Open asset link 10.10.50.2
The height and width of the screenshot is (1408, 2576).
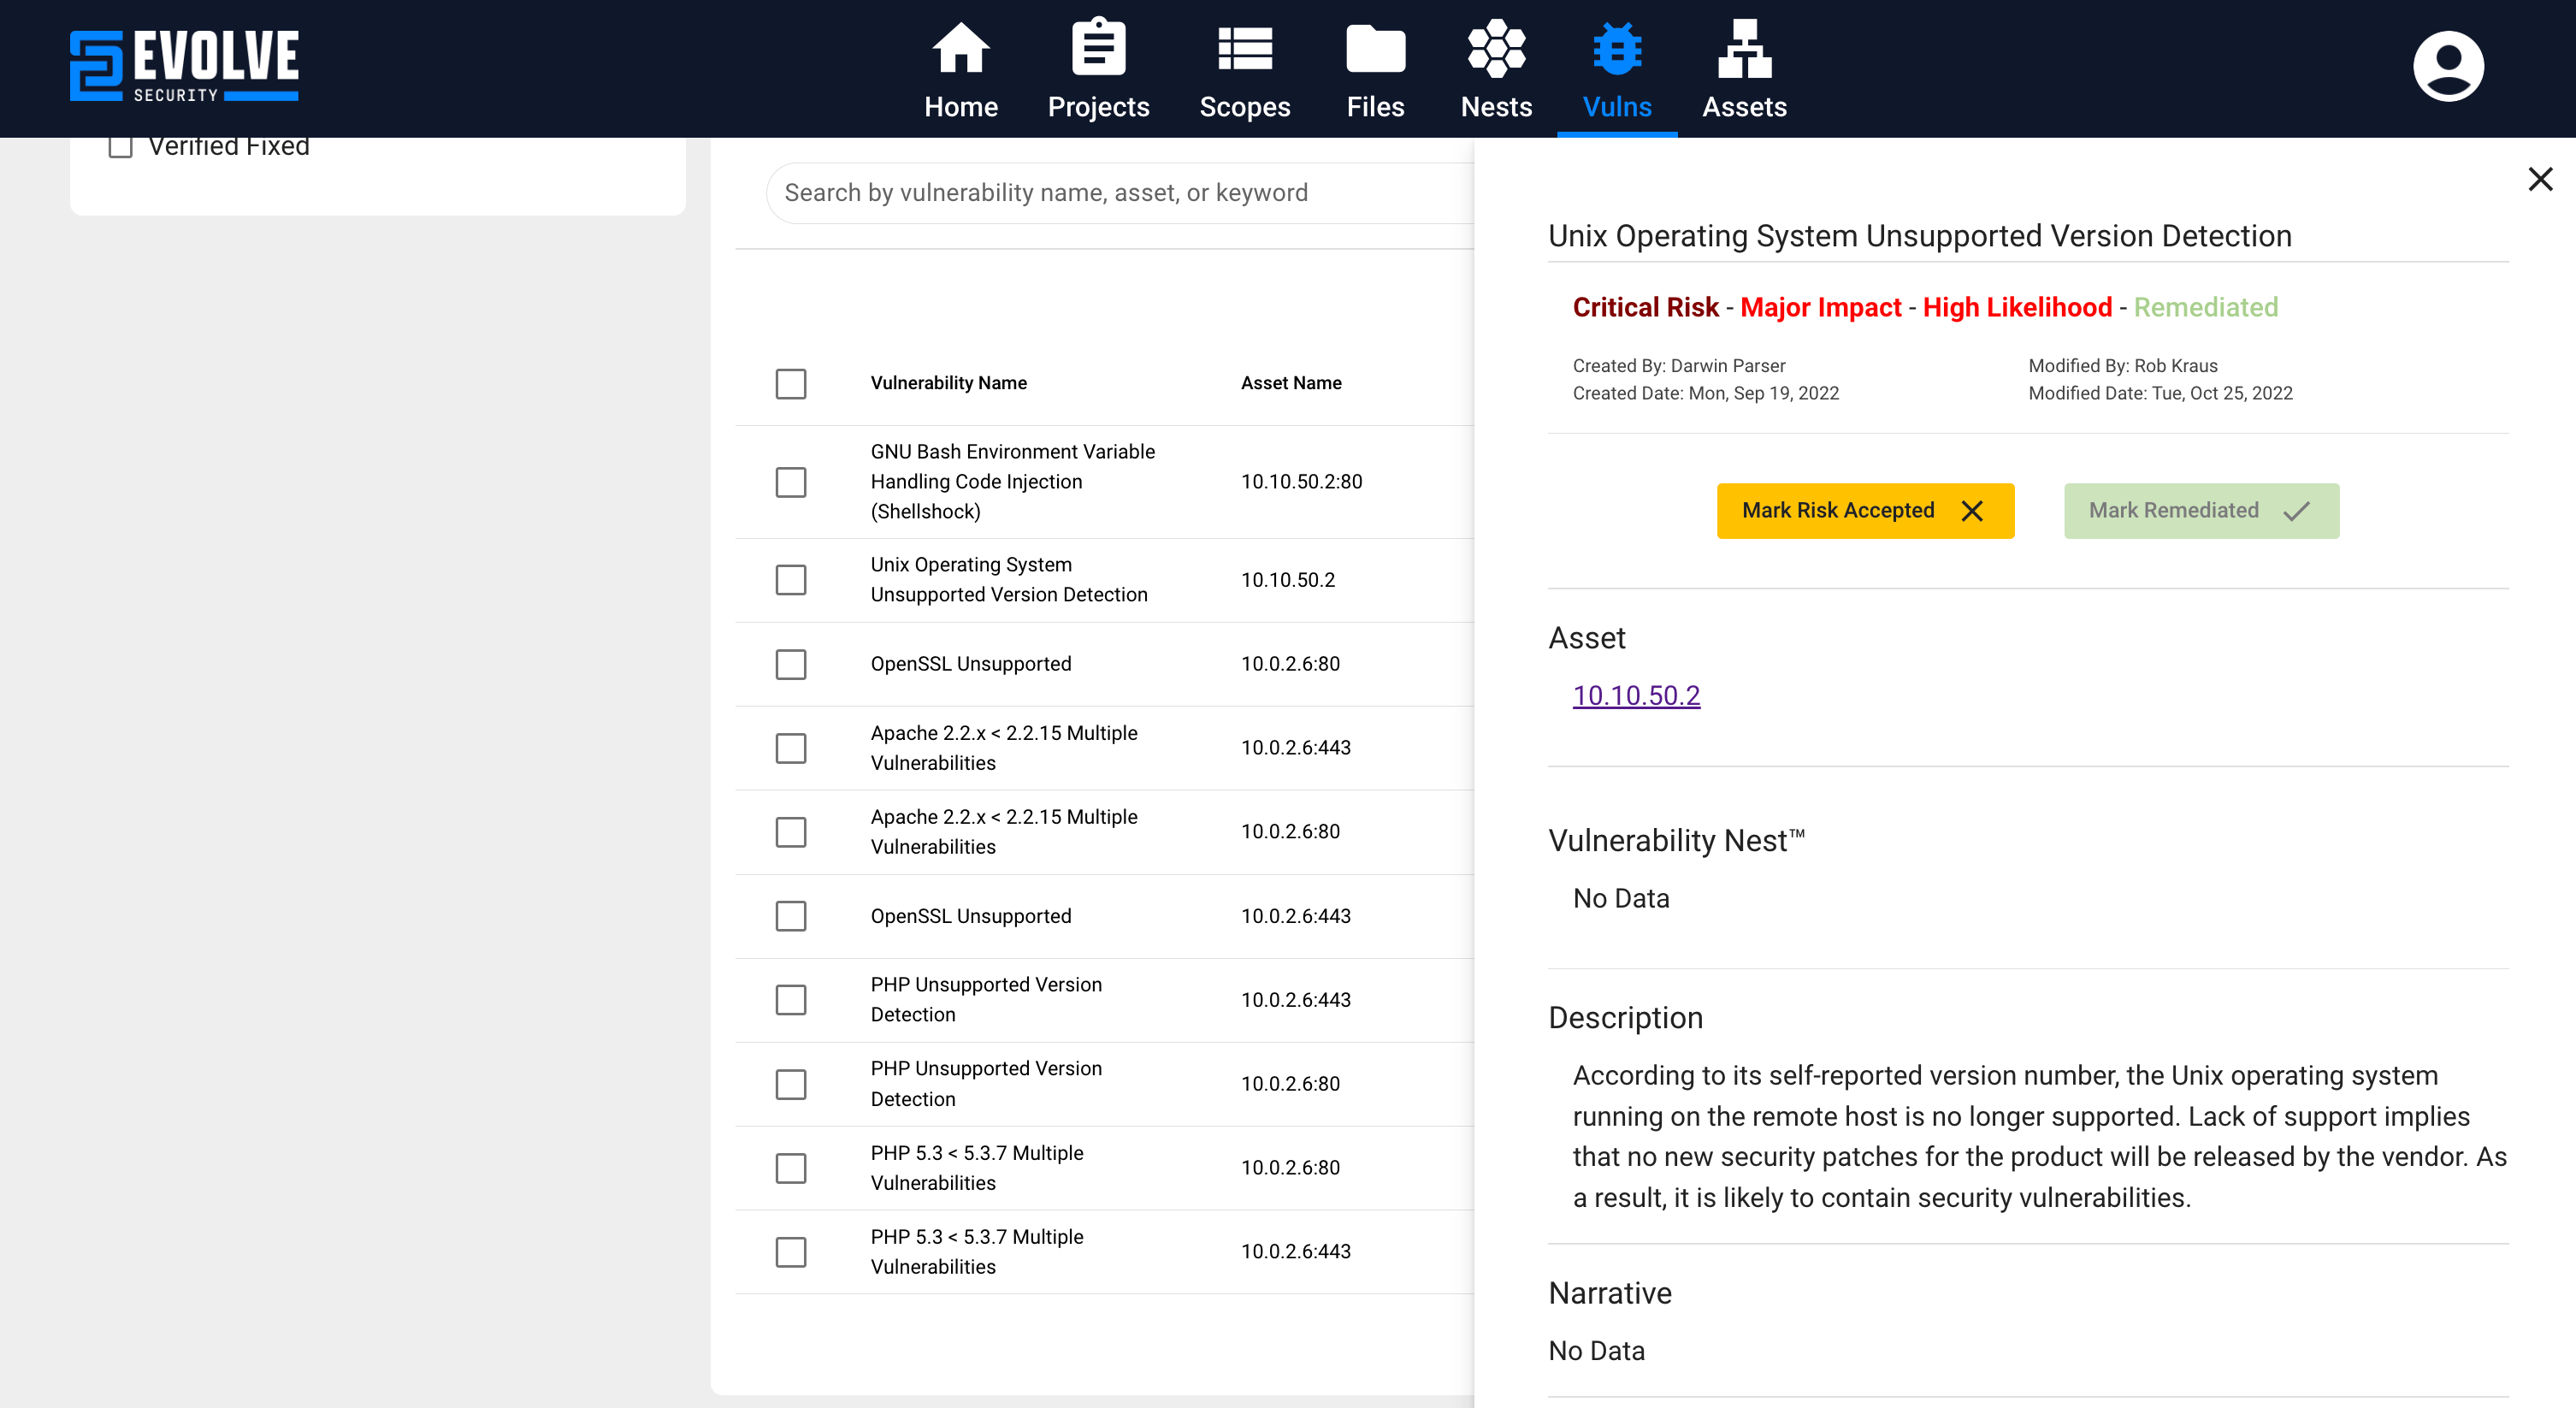(x=1635, y=695)
